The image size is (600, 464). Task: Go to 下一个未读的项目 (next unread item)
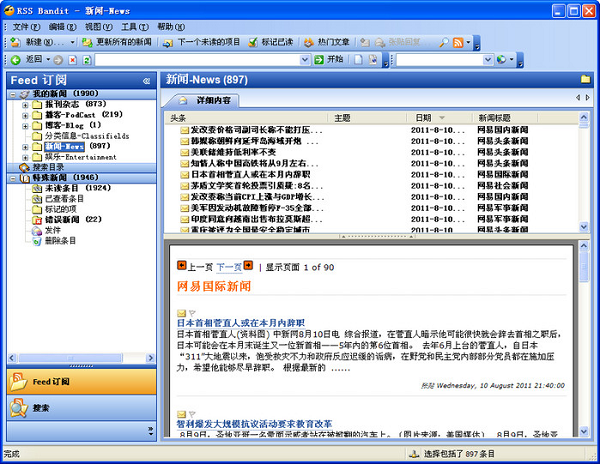point(201,42)
